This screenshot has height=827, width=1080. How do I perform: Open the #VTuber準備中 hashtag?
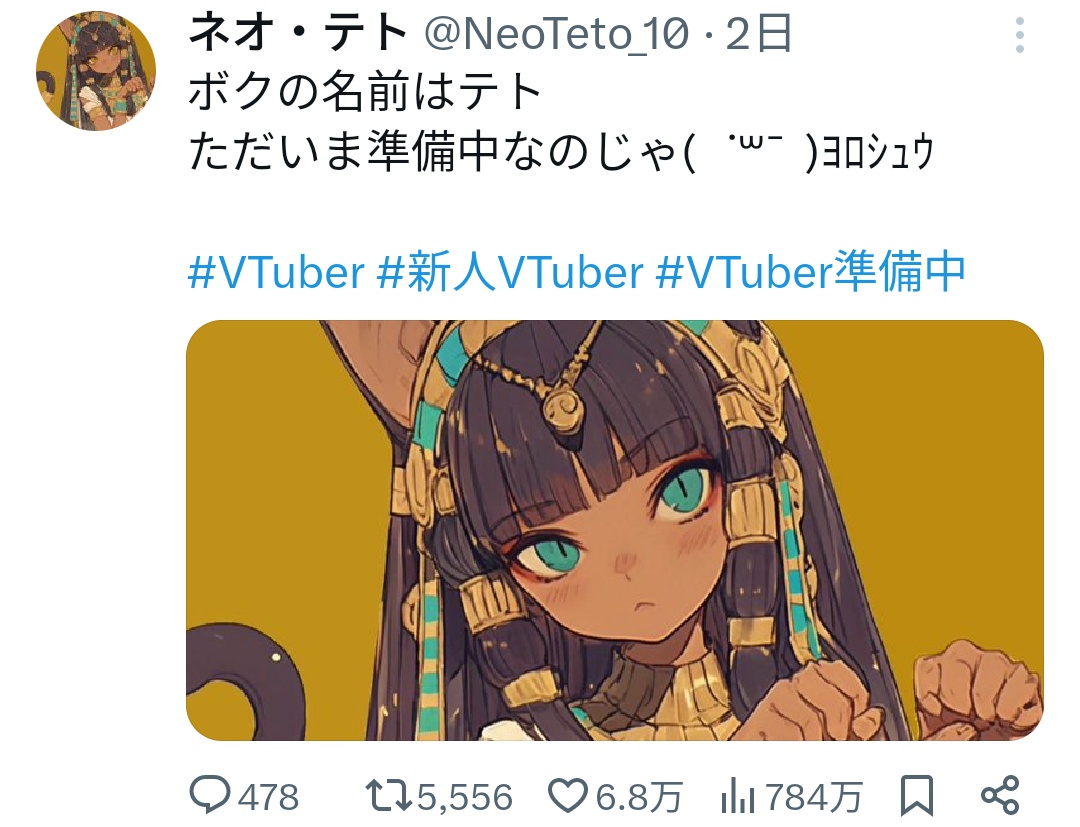[x=810, y=273]
